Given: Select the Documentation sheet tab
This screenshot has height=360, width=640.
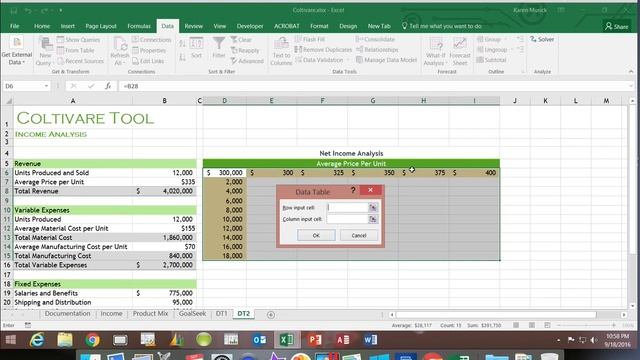Looking at the screenshot, I should [67, 313].
